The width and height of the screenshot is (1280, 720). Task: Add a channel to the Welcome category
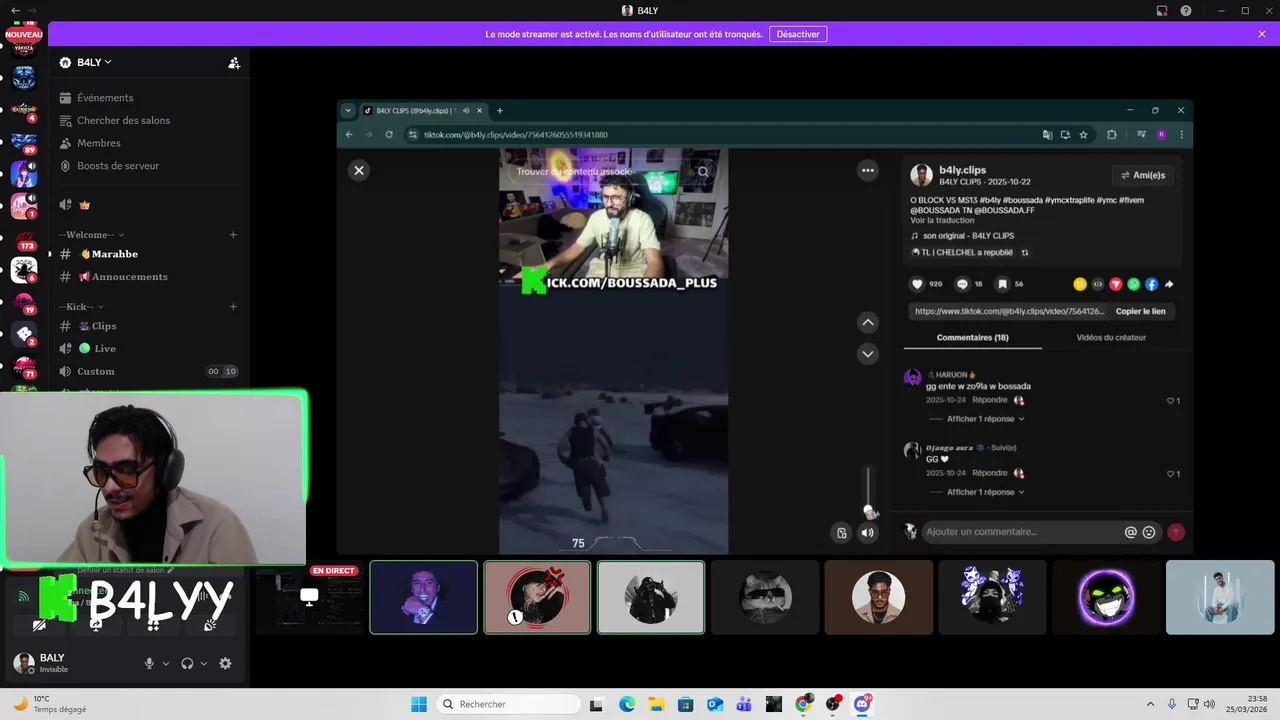[x=233, y=235]
